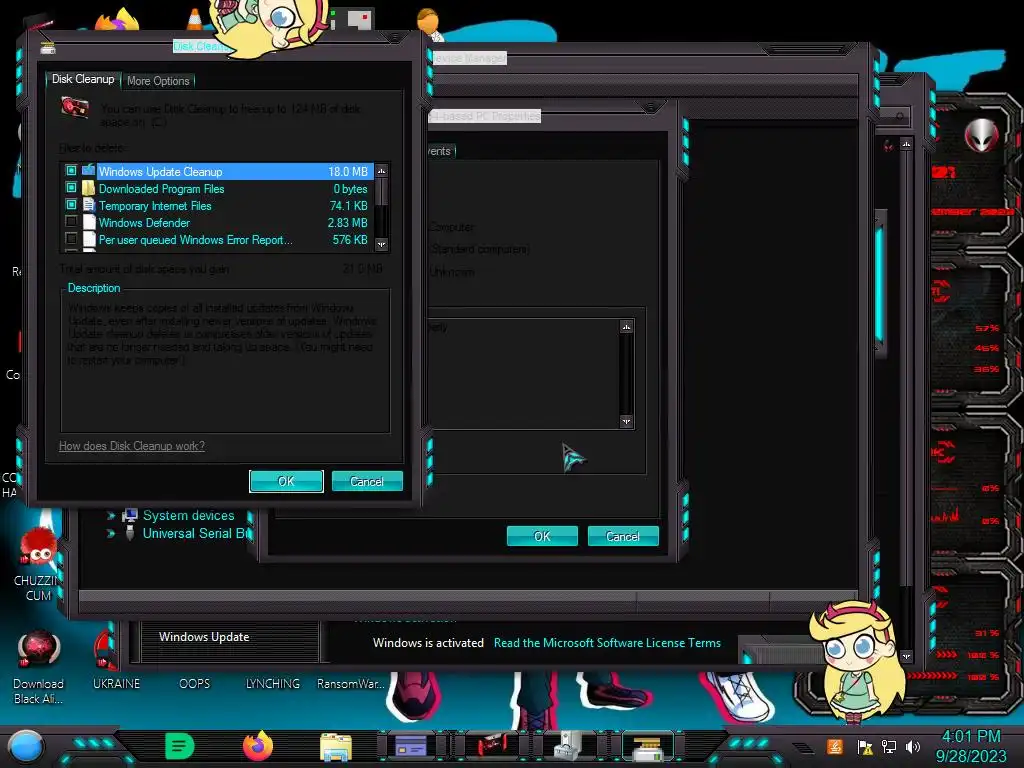Viewport: 1024px width, 768px height.
Task: Switch to the More Options tab
Action: coord(158,81)
